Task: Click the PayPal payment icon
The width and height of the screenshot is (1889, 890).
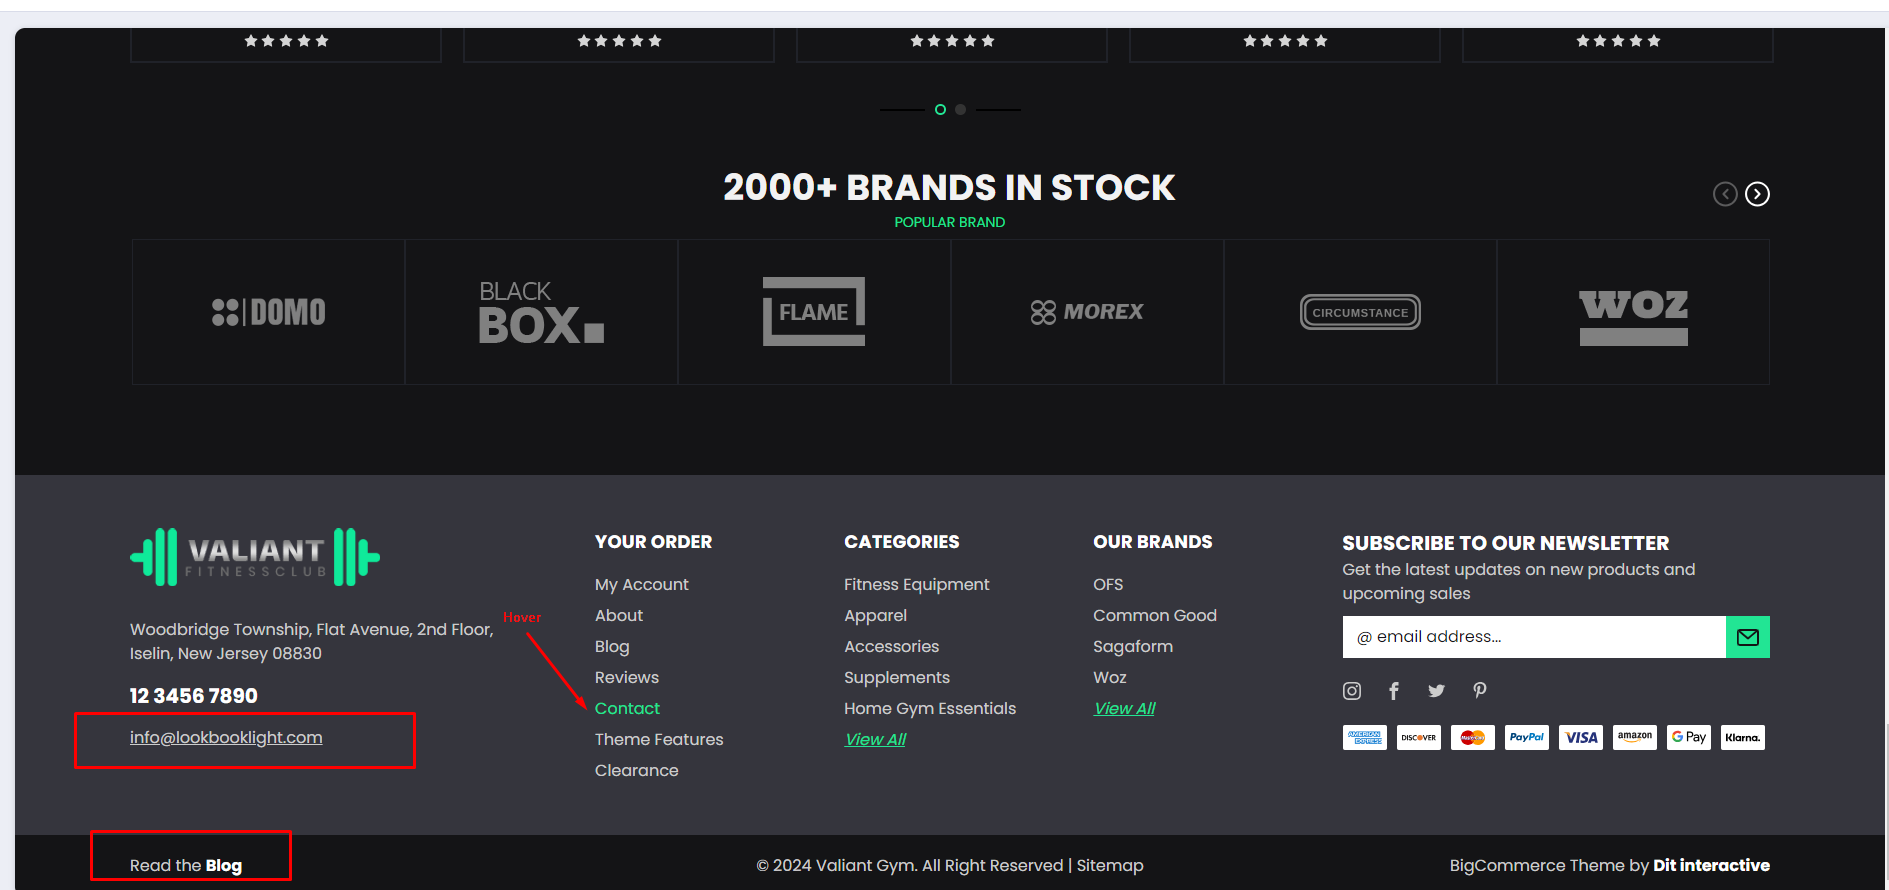Action: 1527,738
